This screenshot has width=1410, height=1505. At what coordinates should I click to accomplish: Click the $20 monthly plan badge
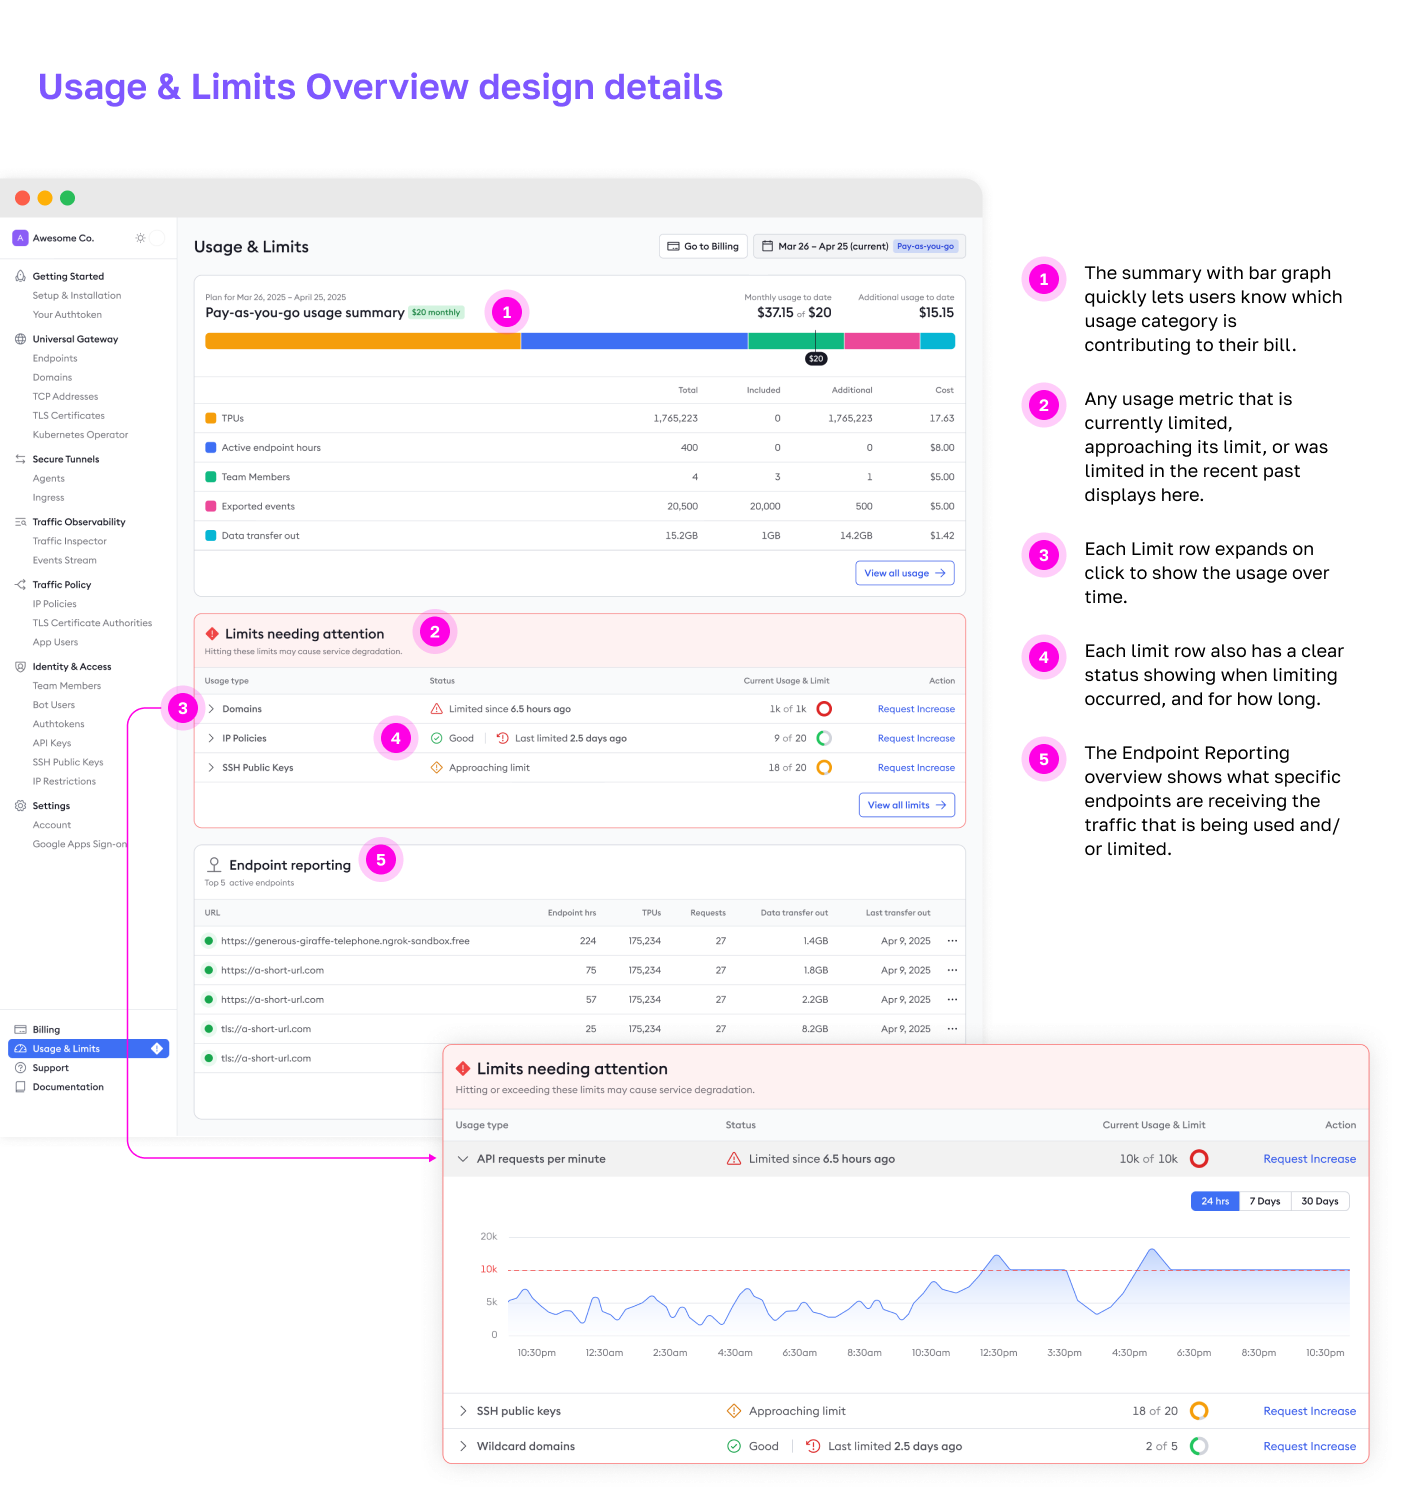coord(436,313)
